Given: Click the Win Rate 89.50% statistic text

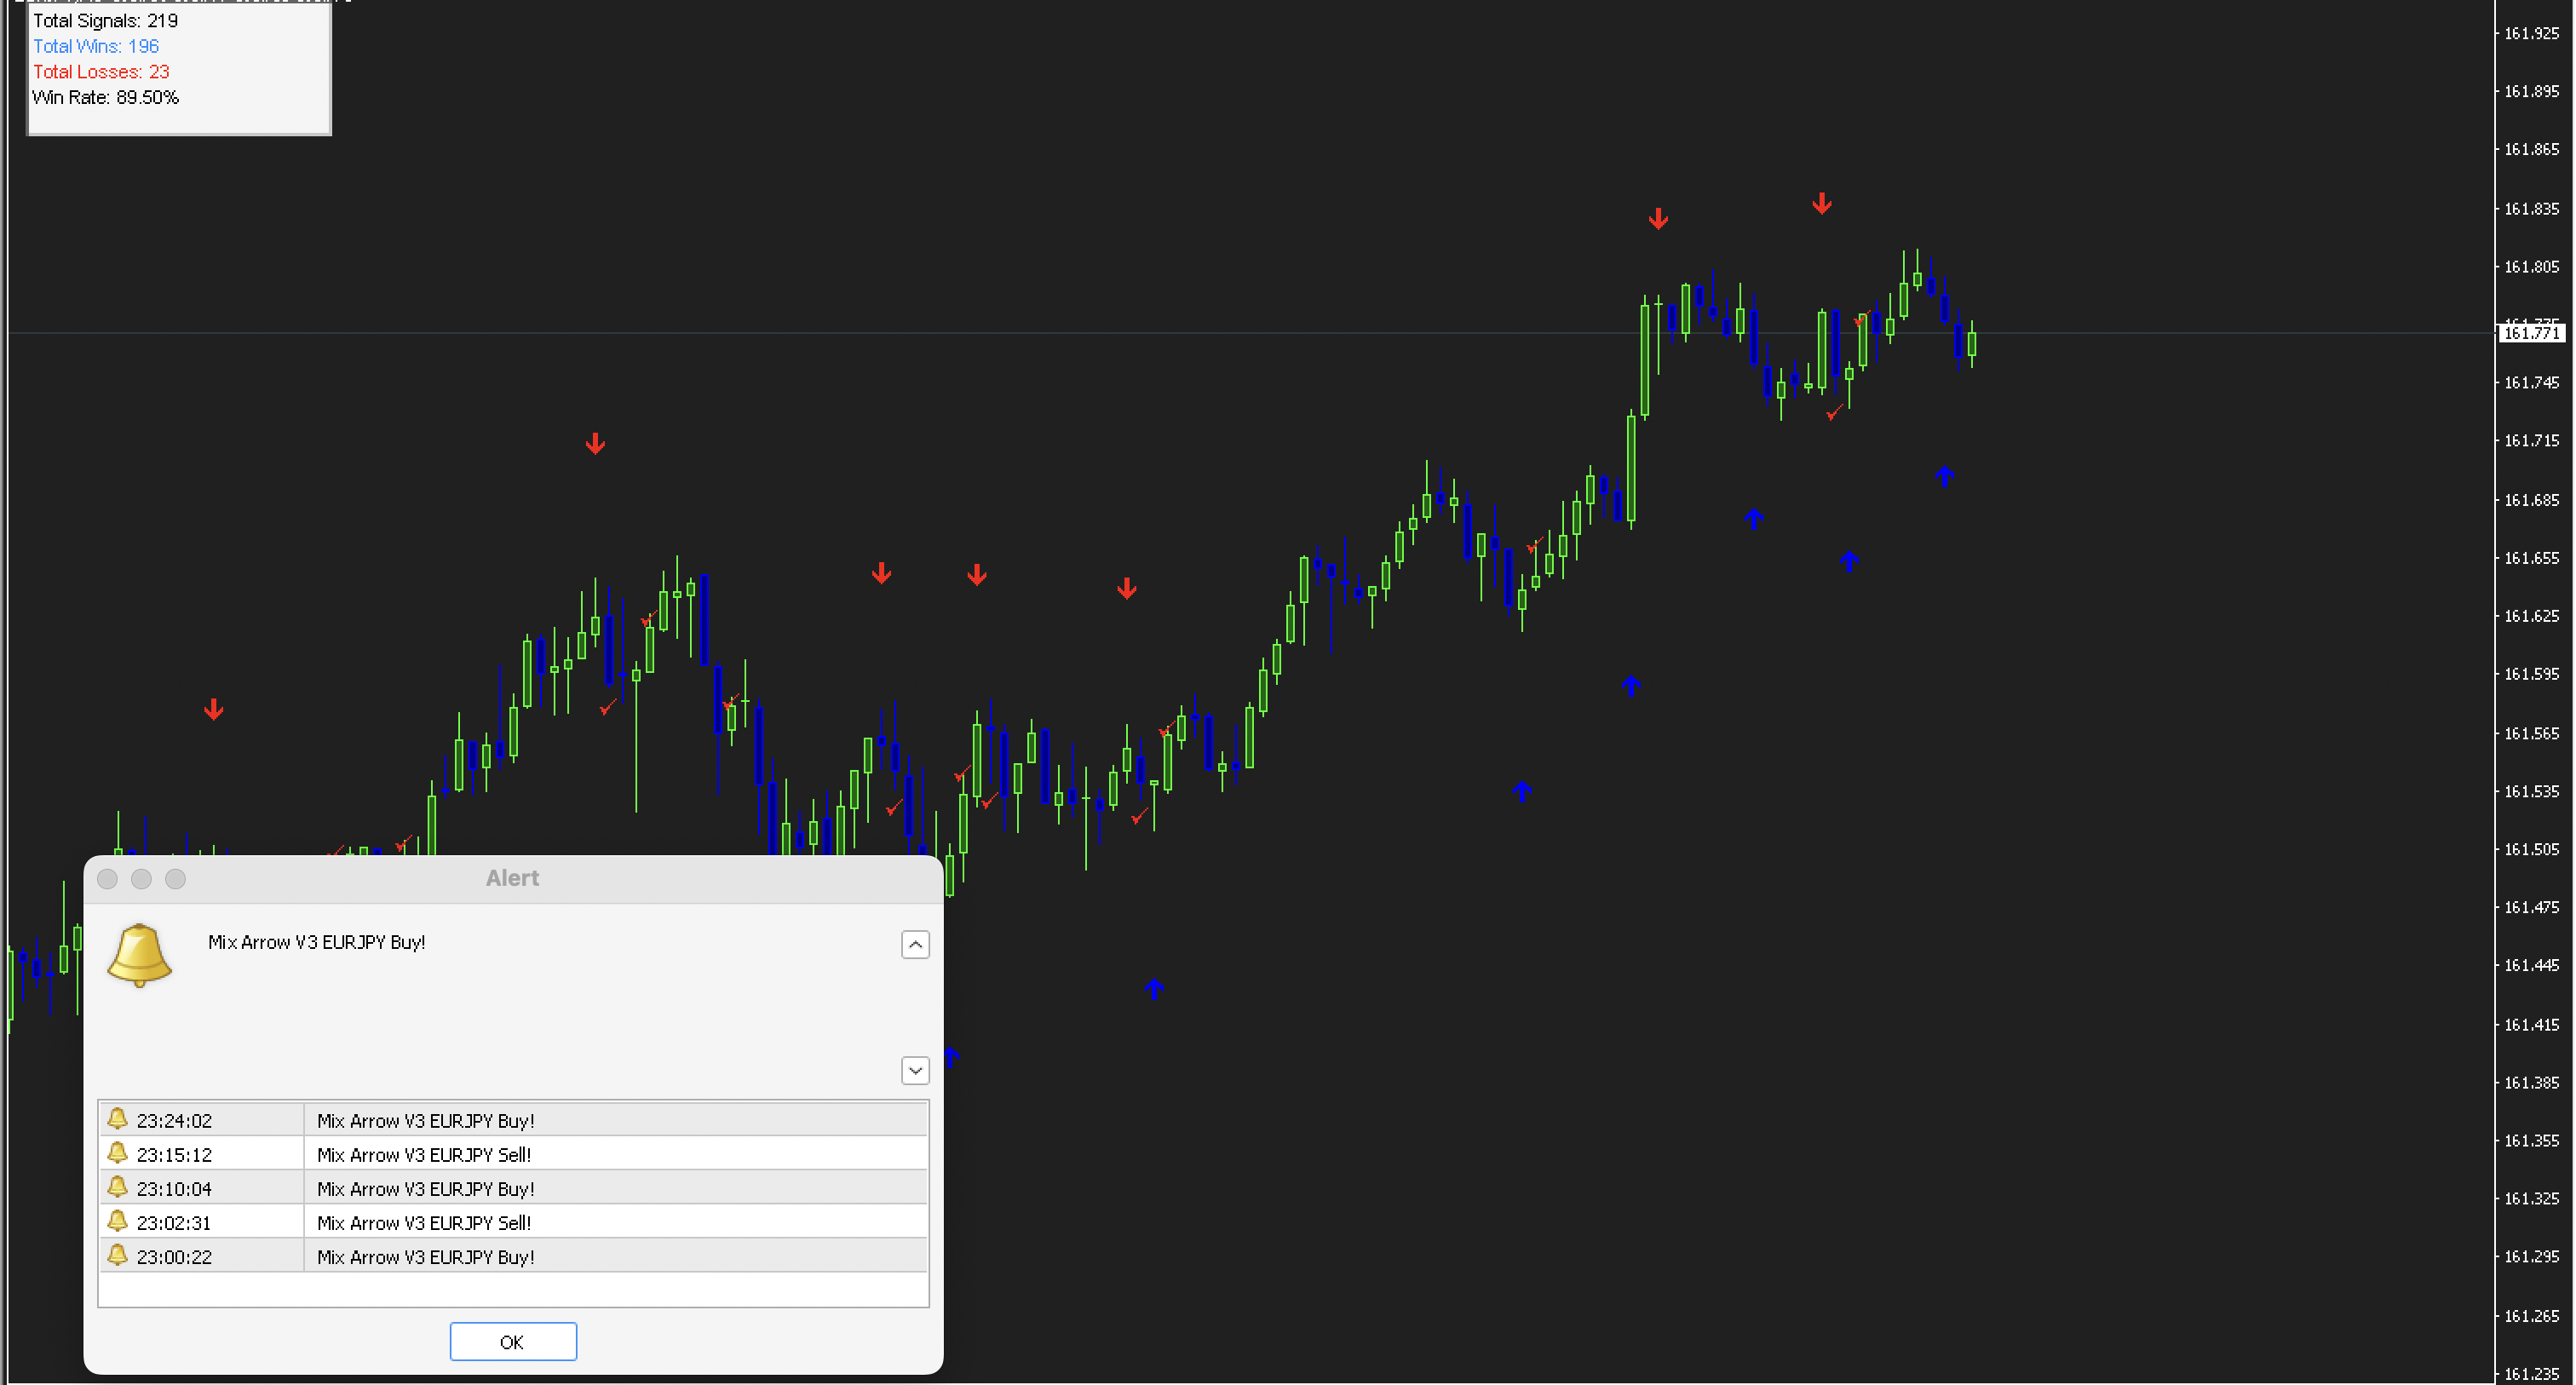Looking at the screenshot, I should (106, 97).
